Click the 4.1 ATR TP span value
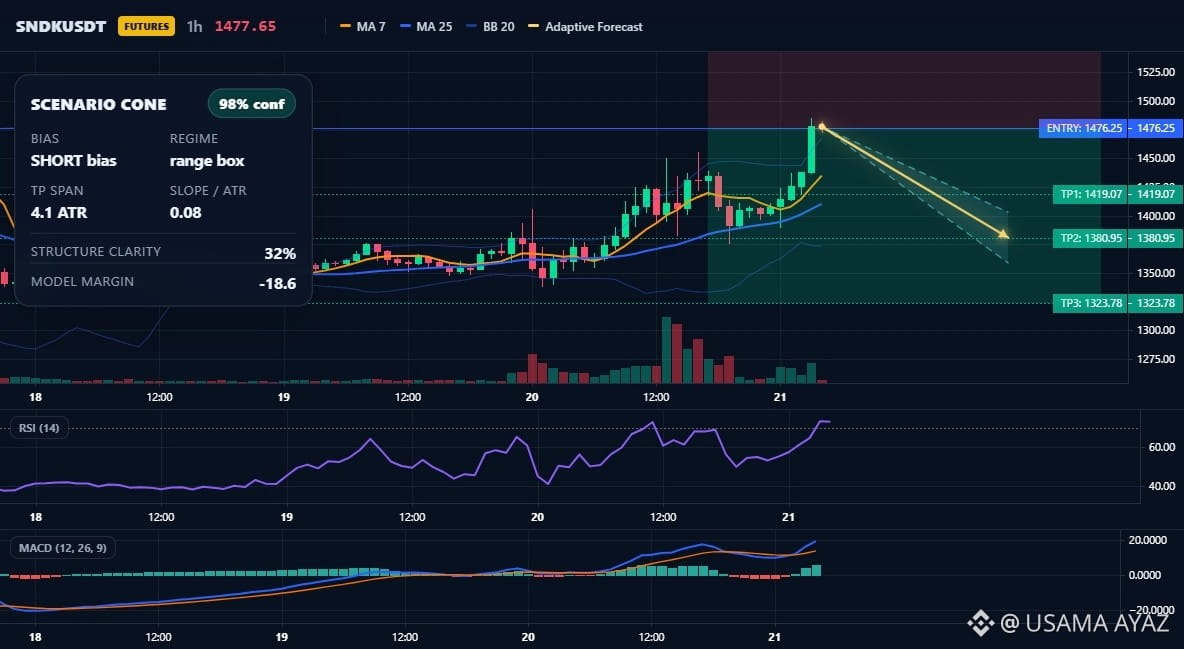Image resolution: width=1184 pixels, height=649 pixels. tap(59, 212)
